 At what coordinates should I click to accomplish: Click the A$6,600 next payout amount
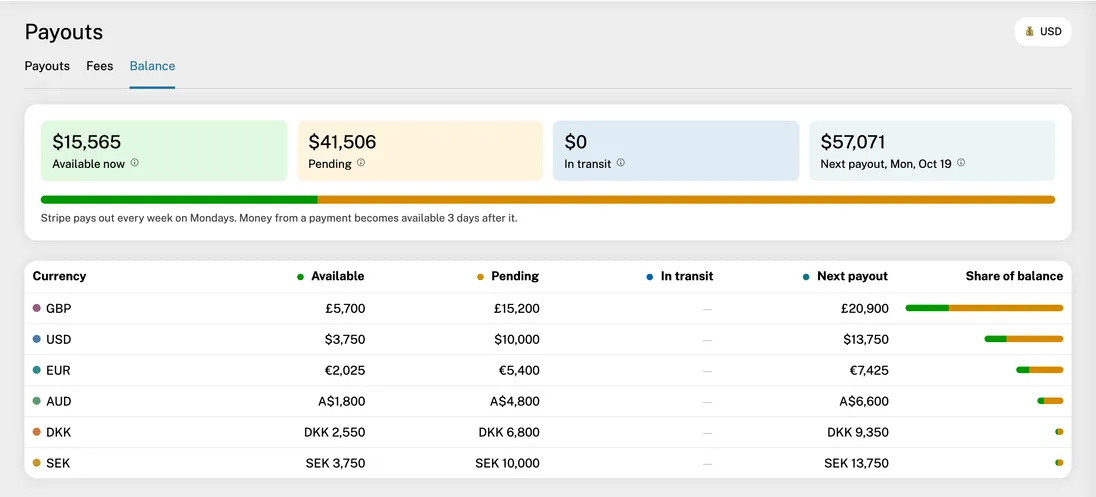(x=865, y=401)
